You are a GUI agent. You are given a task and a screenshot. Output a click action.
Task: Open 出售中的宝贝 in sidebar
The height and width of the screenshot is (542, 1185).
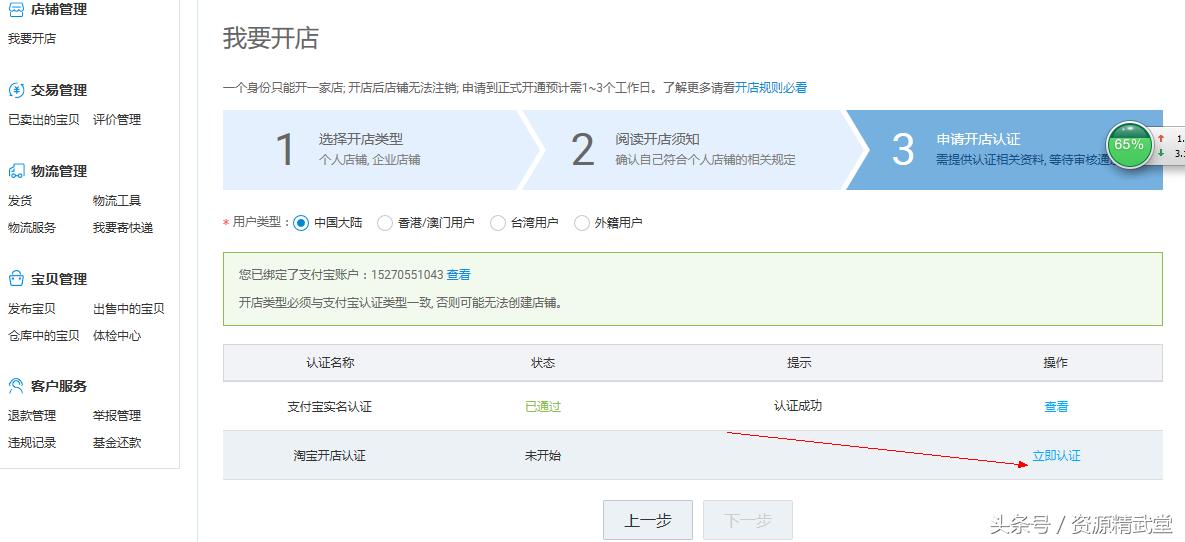(128, 308)
